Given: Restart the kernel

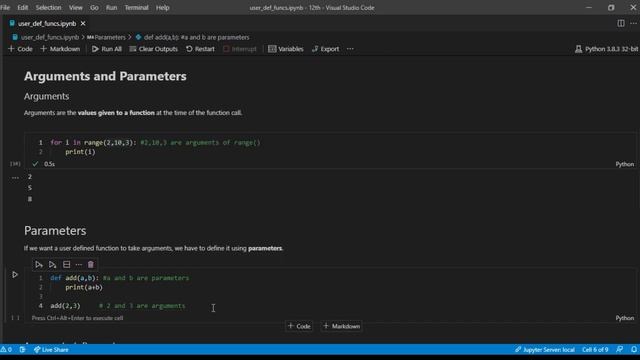Looking at the screenshot, I should [200, 49].
